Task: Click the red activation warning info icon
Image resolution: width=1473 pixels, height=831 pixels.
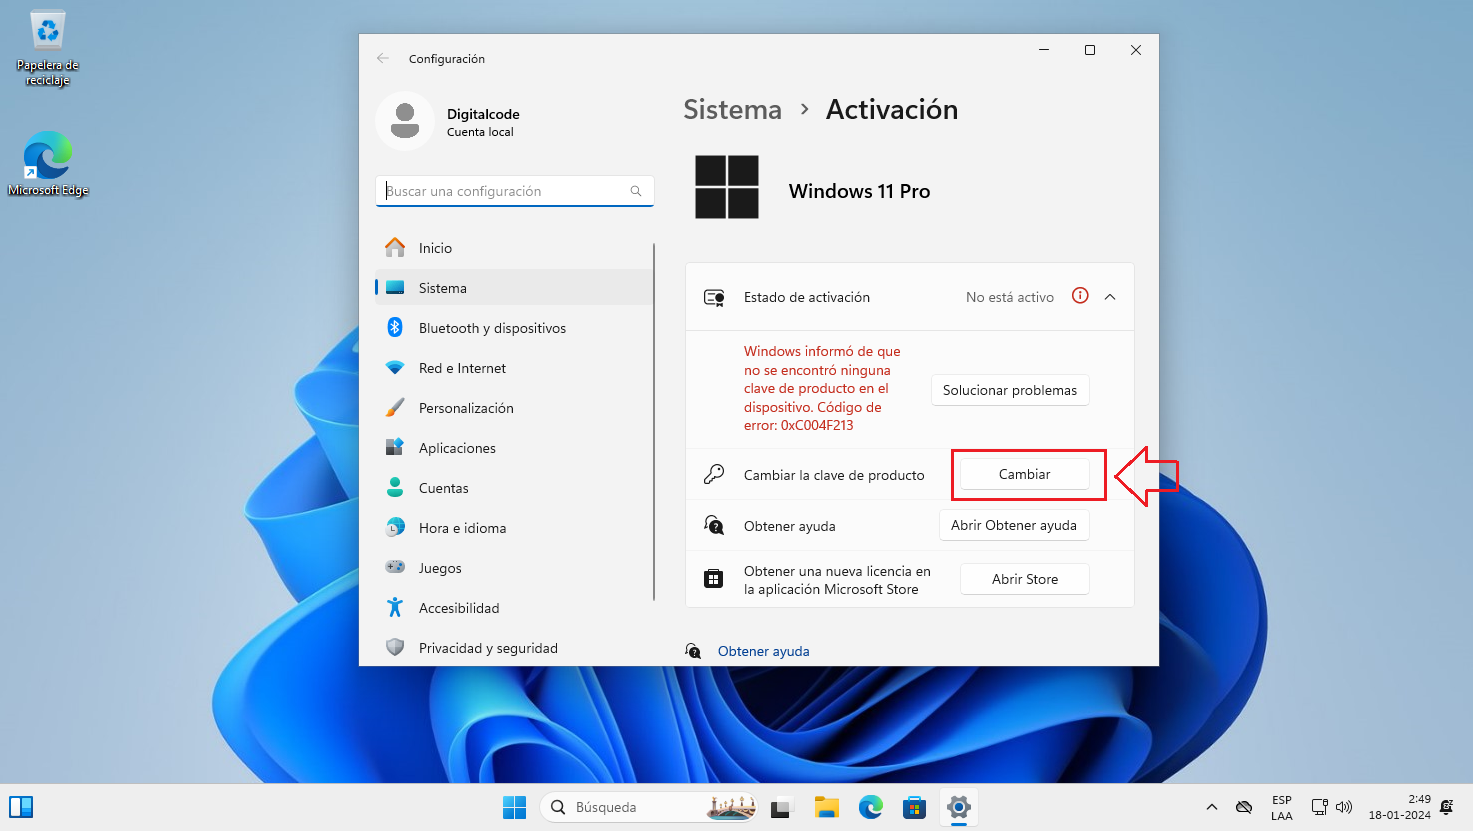Action: (x=1080, y=296)
